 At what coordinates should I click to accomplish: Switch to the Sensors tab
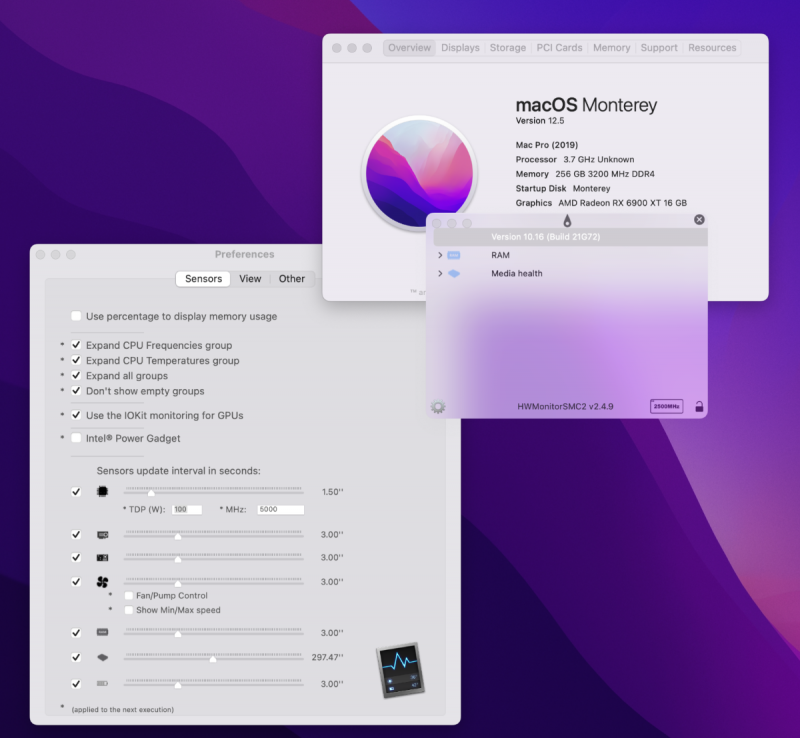[x=203, y=279]
